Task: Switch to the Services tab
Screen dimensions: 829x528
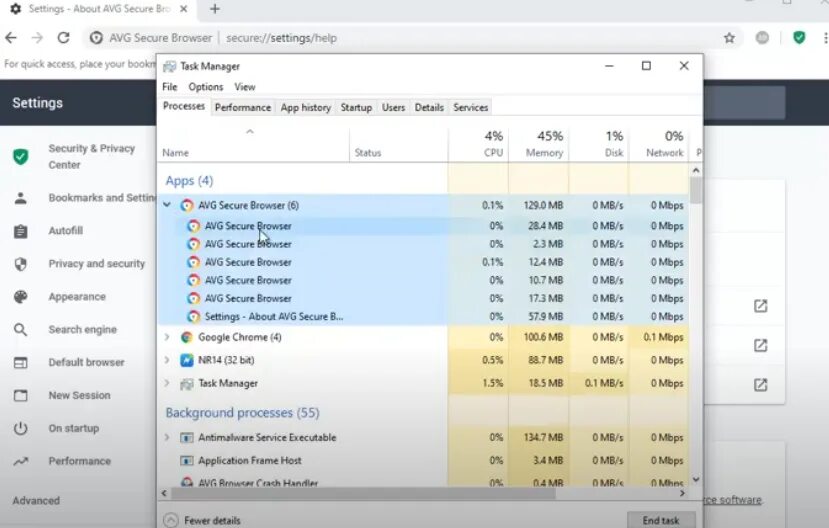Action: pyautogui.click(x=471, y=107)
